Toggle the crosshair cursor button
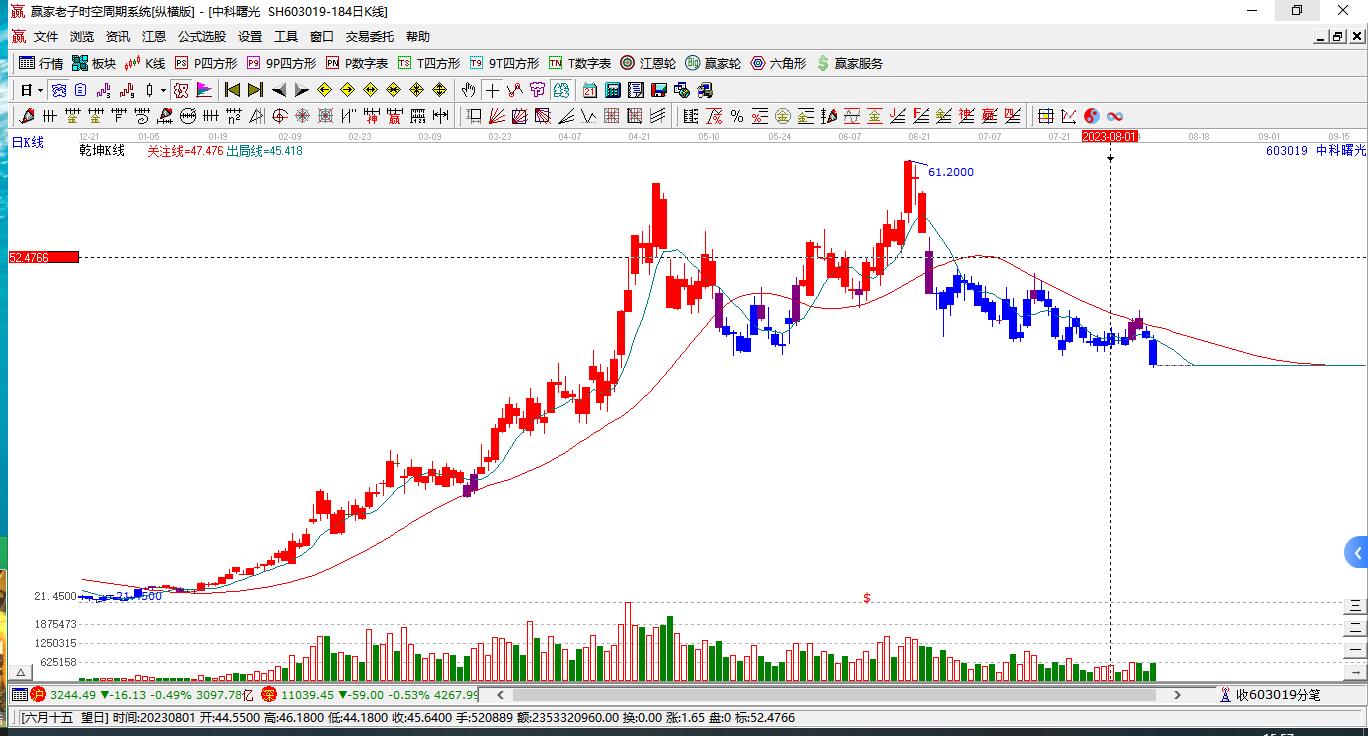Viewport: 1368px width, 736px height. coord(492,90)
